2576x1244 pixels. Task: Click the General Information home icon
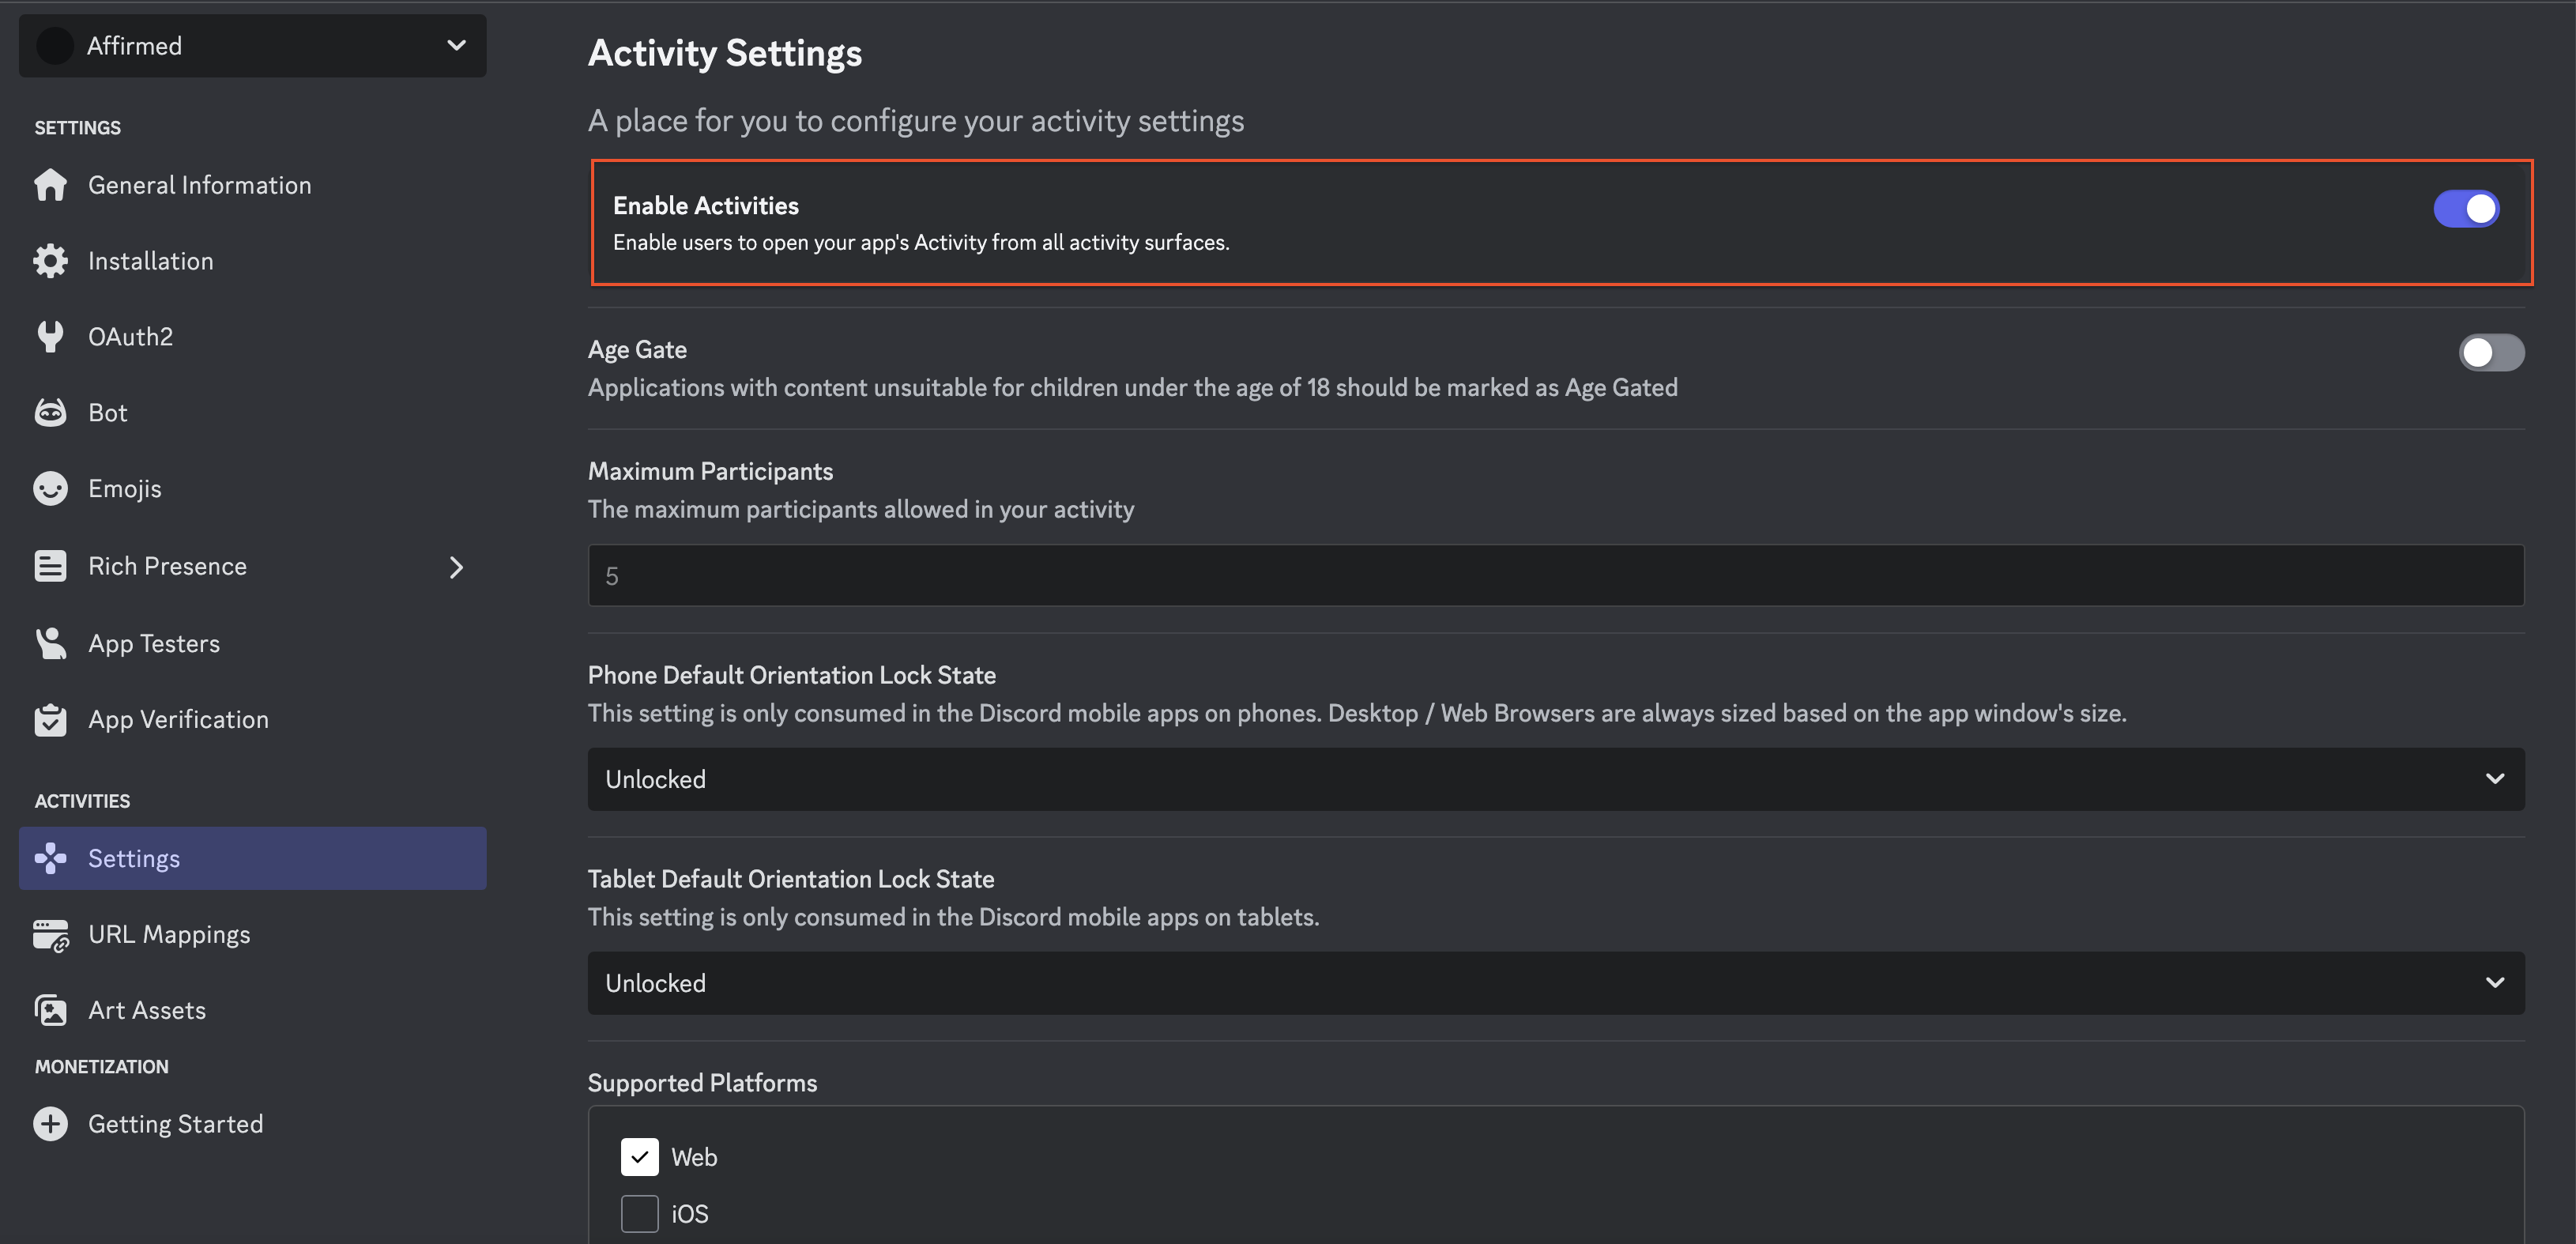[50, 185]
